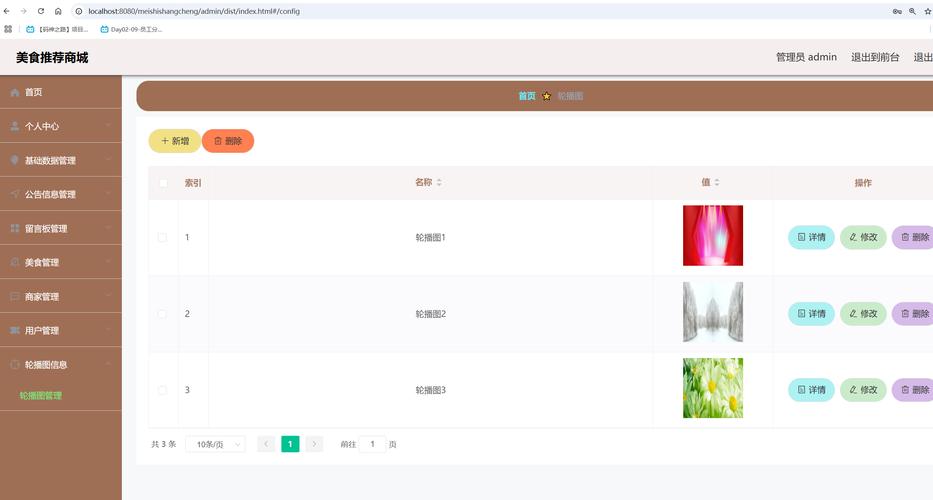Expand the 个人中心 menu arrow
The width and height of the screenshot is (933, 500).
[108, 126]
